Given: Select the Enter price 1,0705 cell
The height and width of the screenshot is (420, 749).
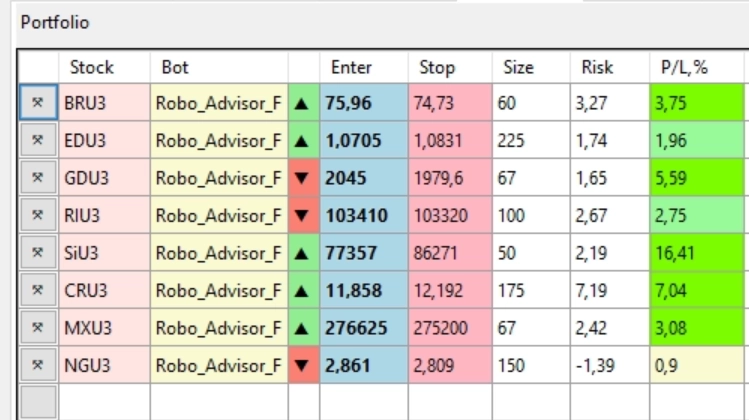Looking at the screenshot, I should 362,141.
